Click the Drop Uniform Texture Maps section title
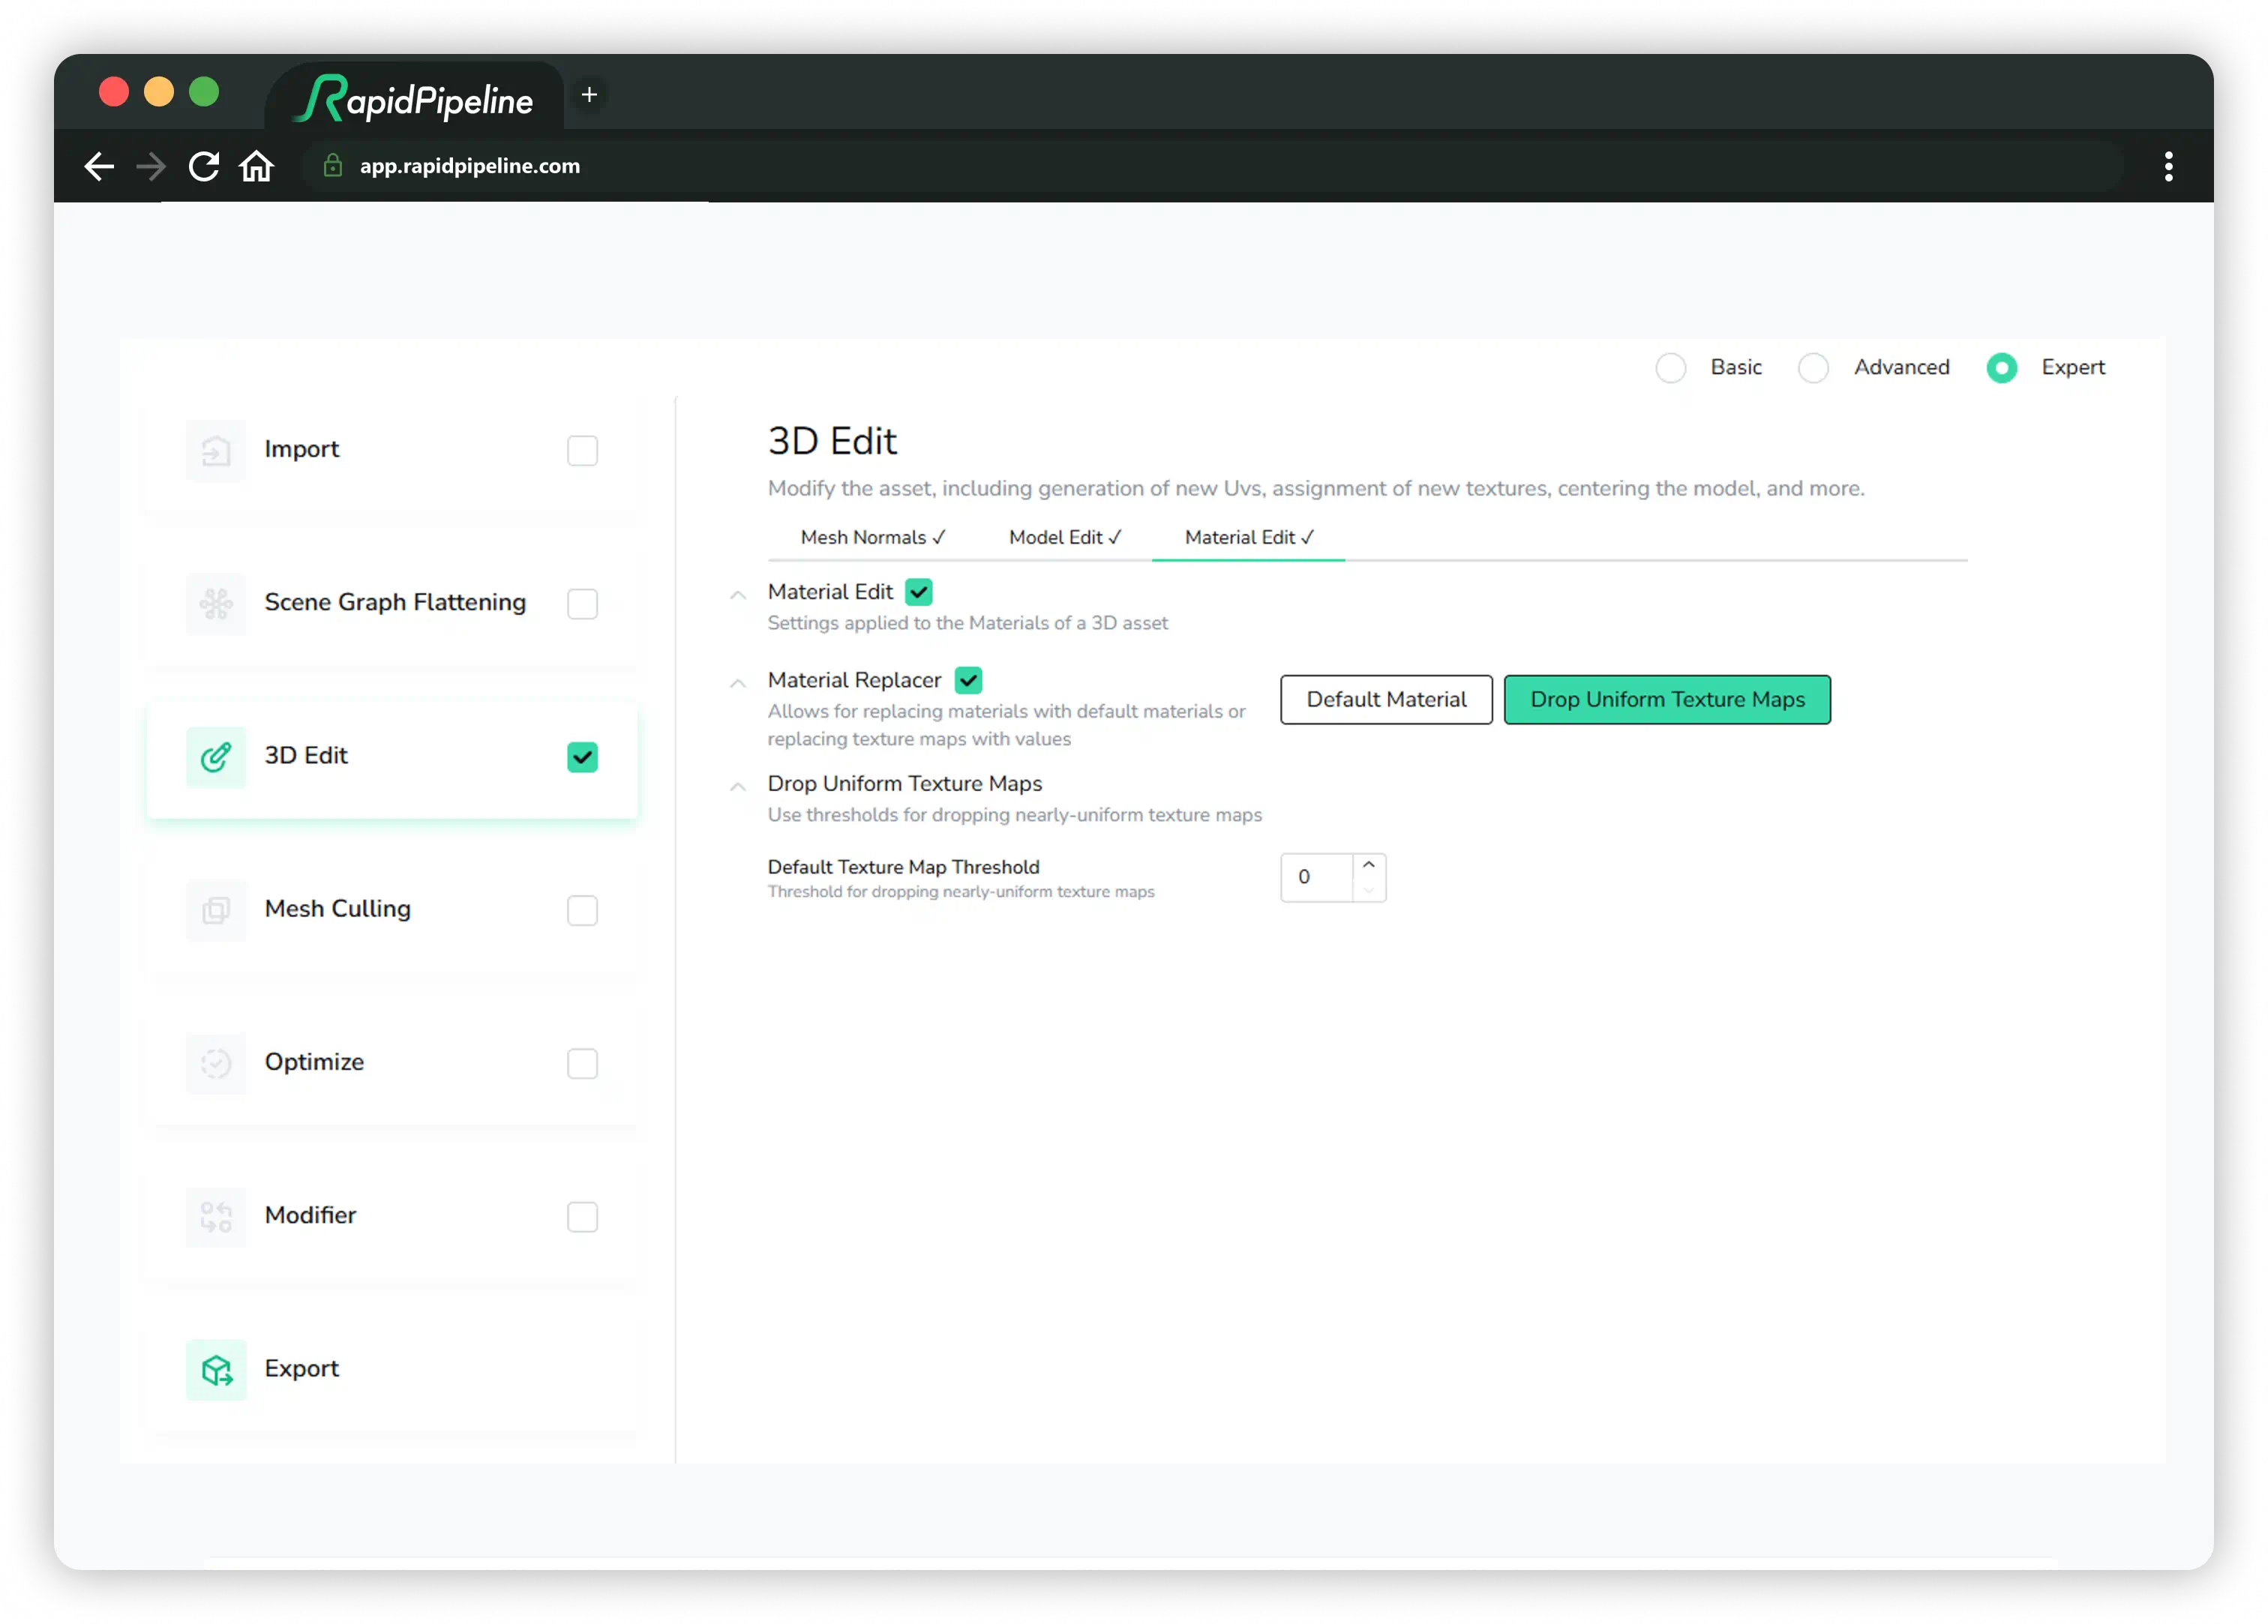 tap(904, 784)
